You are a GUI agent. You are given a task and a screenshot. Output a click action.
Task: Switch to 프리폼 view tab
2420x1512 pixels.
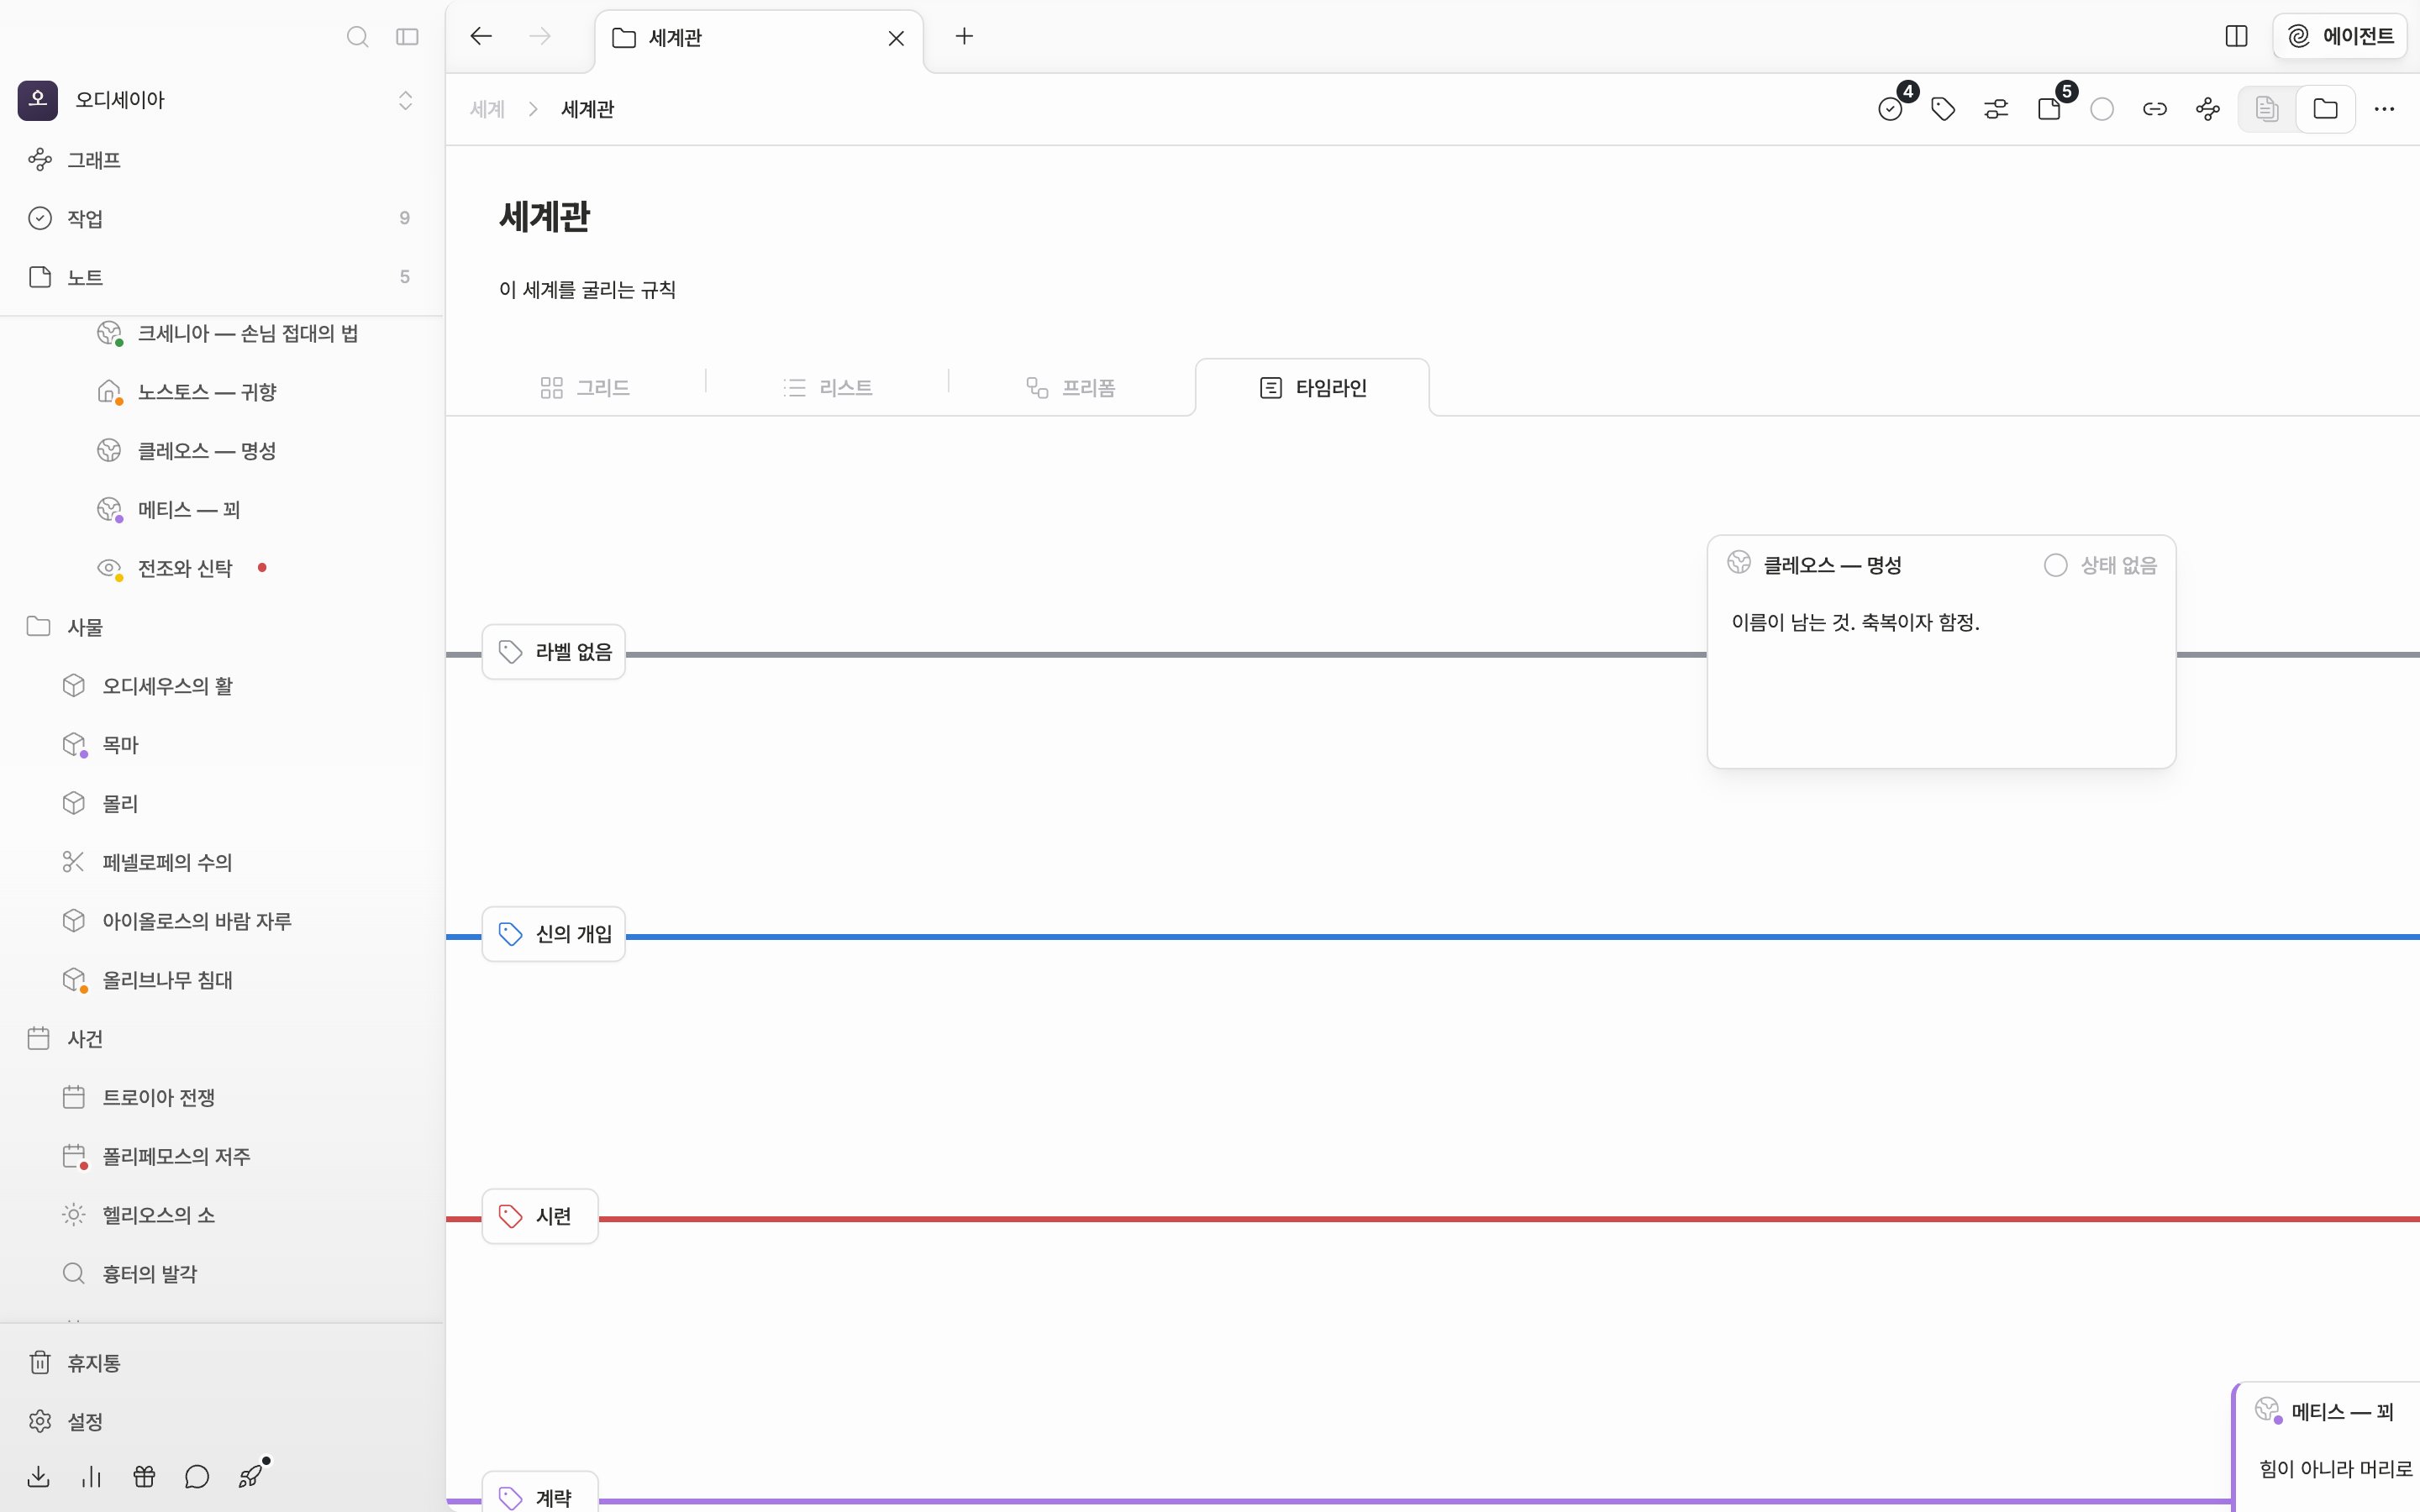coord(1070,388)
